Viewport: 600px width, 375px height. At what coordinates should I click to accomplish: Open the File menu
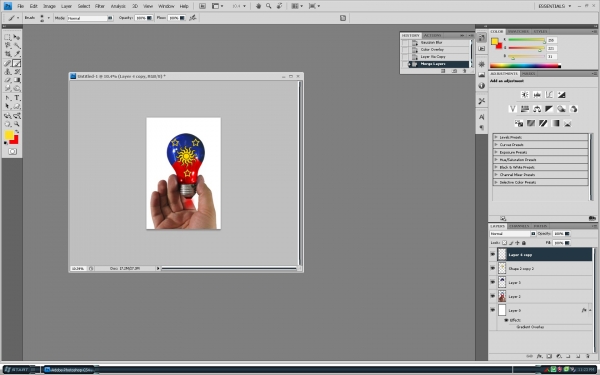click(20, 6)
